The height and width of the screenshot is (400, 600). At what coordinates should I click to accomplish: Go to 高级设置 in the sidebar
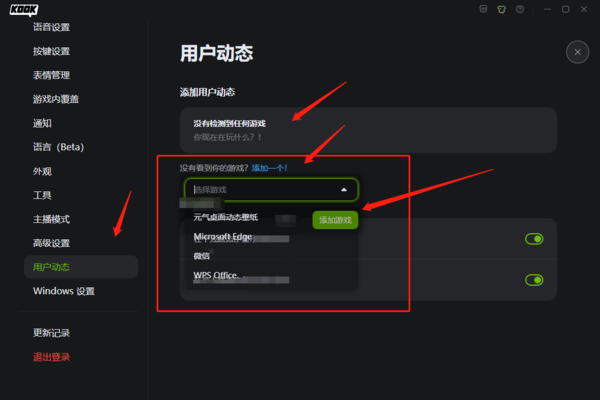click(51, 243)
